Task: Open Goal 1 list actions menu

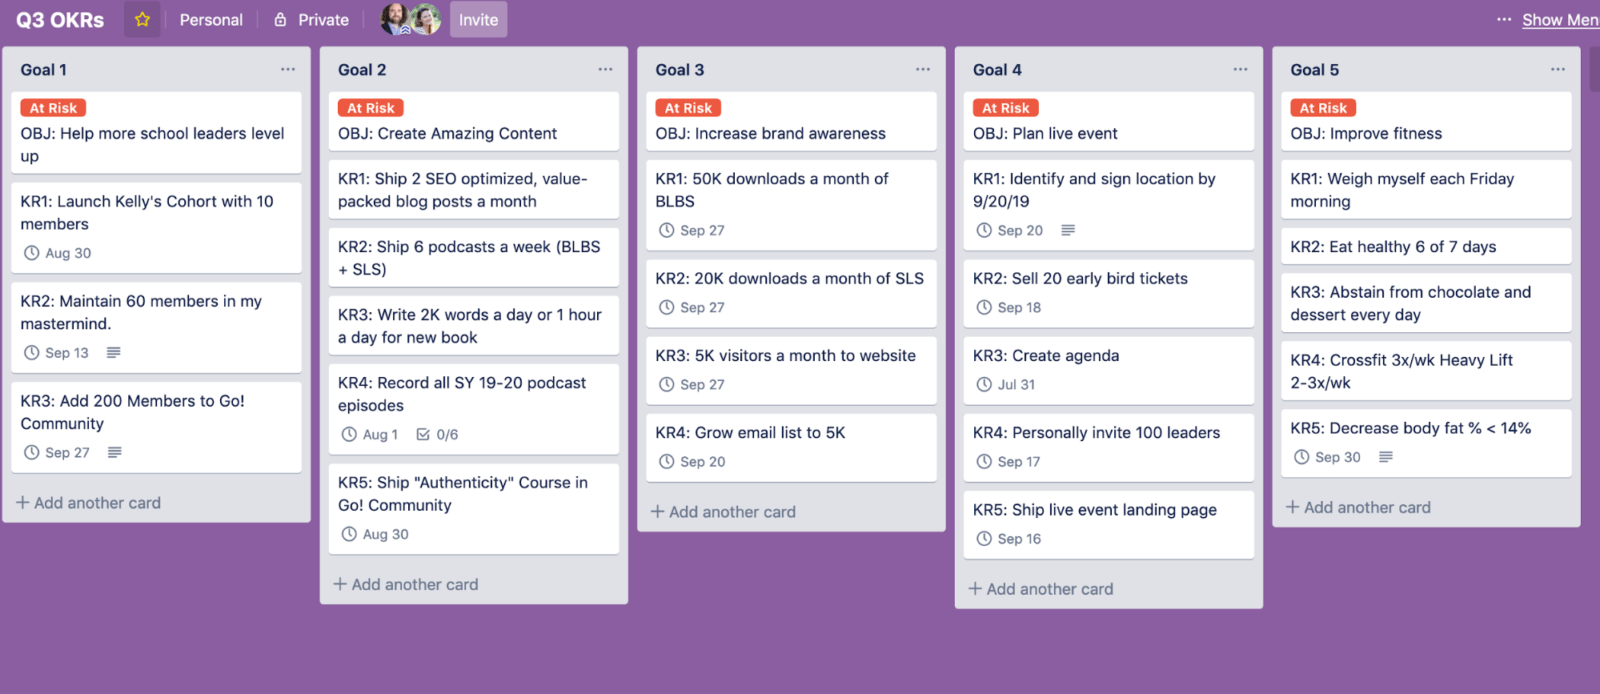Action: click(x=288, y=70)
